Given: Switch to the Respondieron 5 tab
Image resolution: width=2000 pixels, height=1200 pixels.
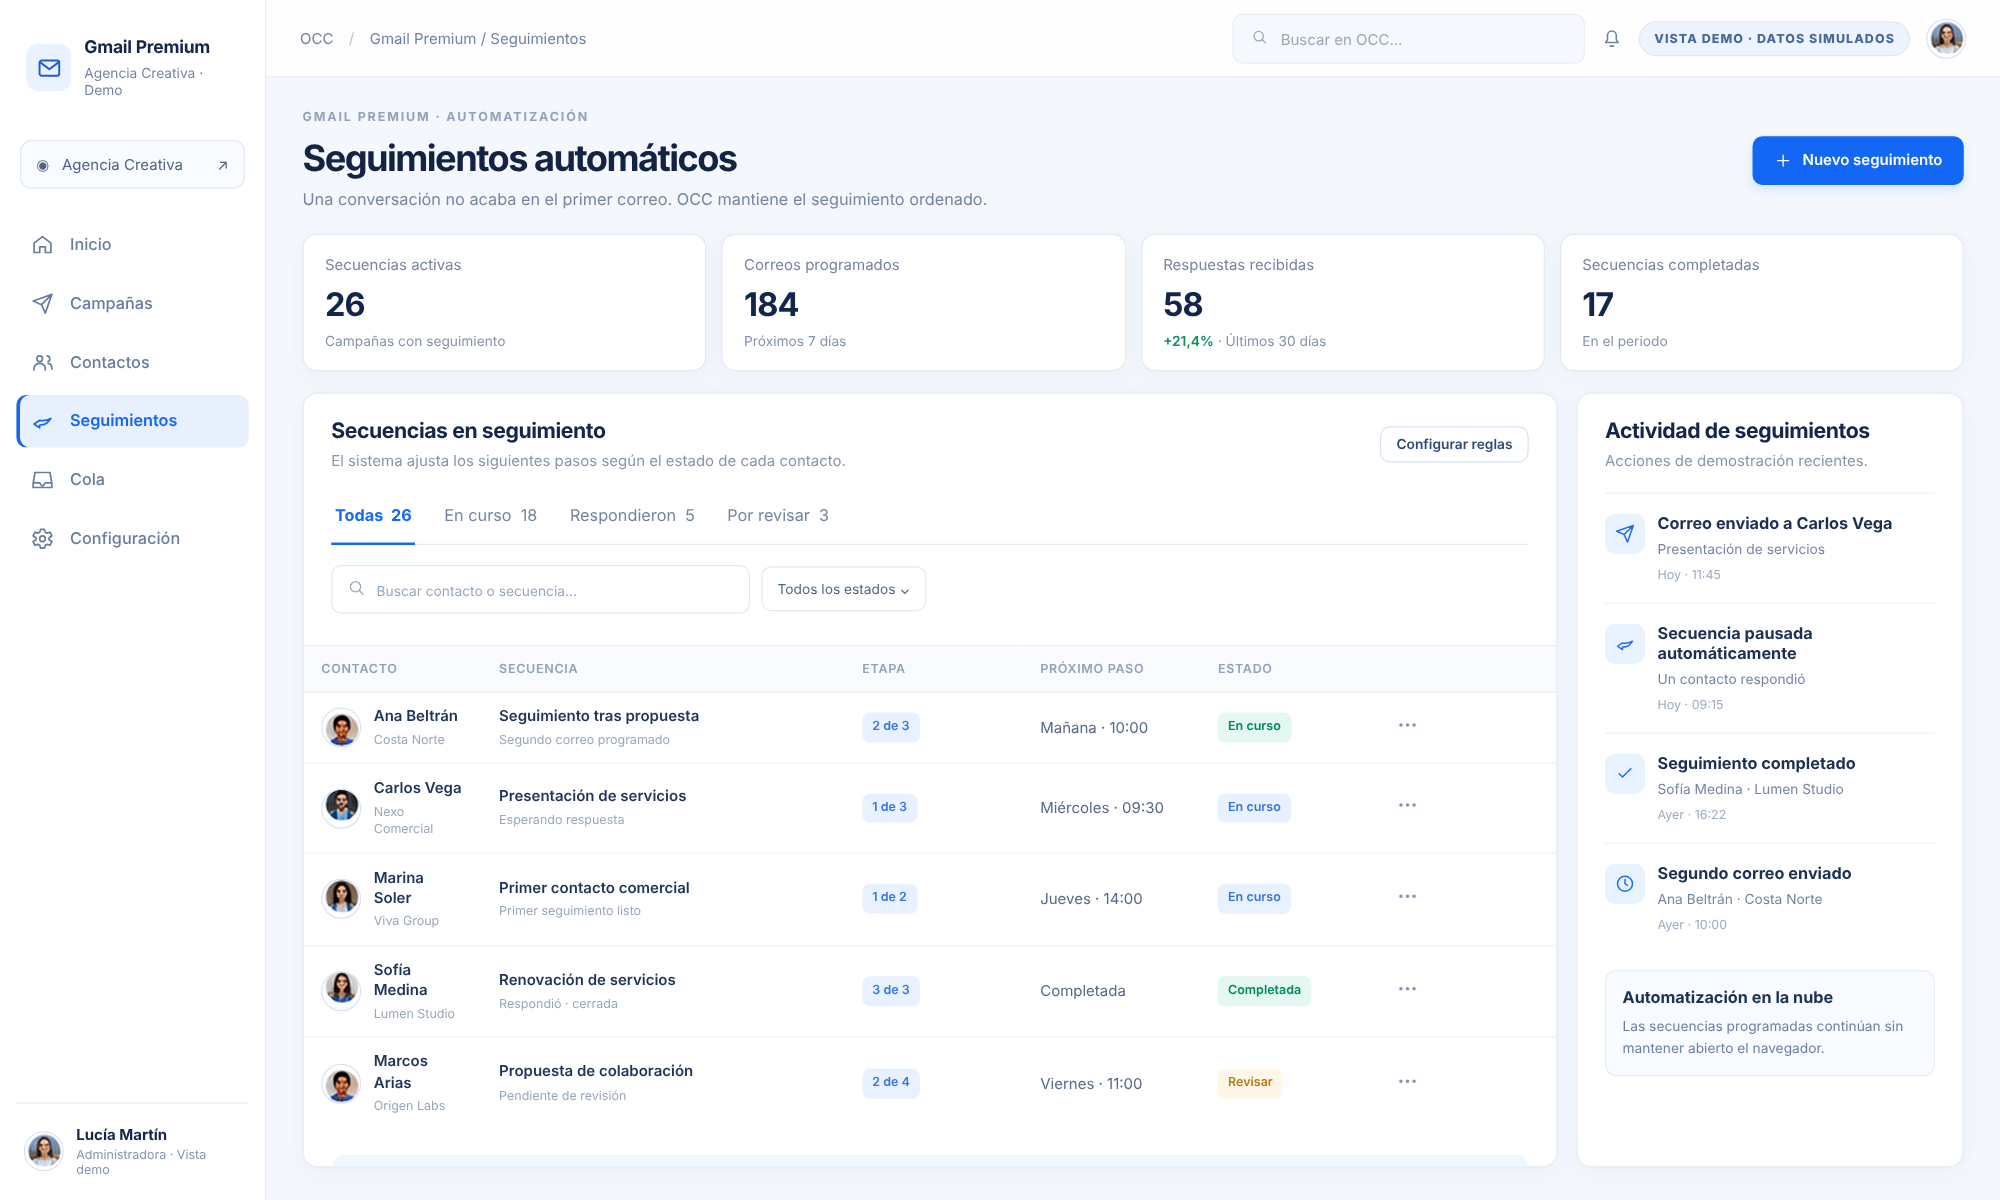Looking at the screenshot, I should coord(632,516).
